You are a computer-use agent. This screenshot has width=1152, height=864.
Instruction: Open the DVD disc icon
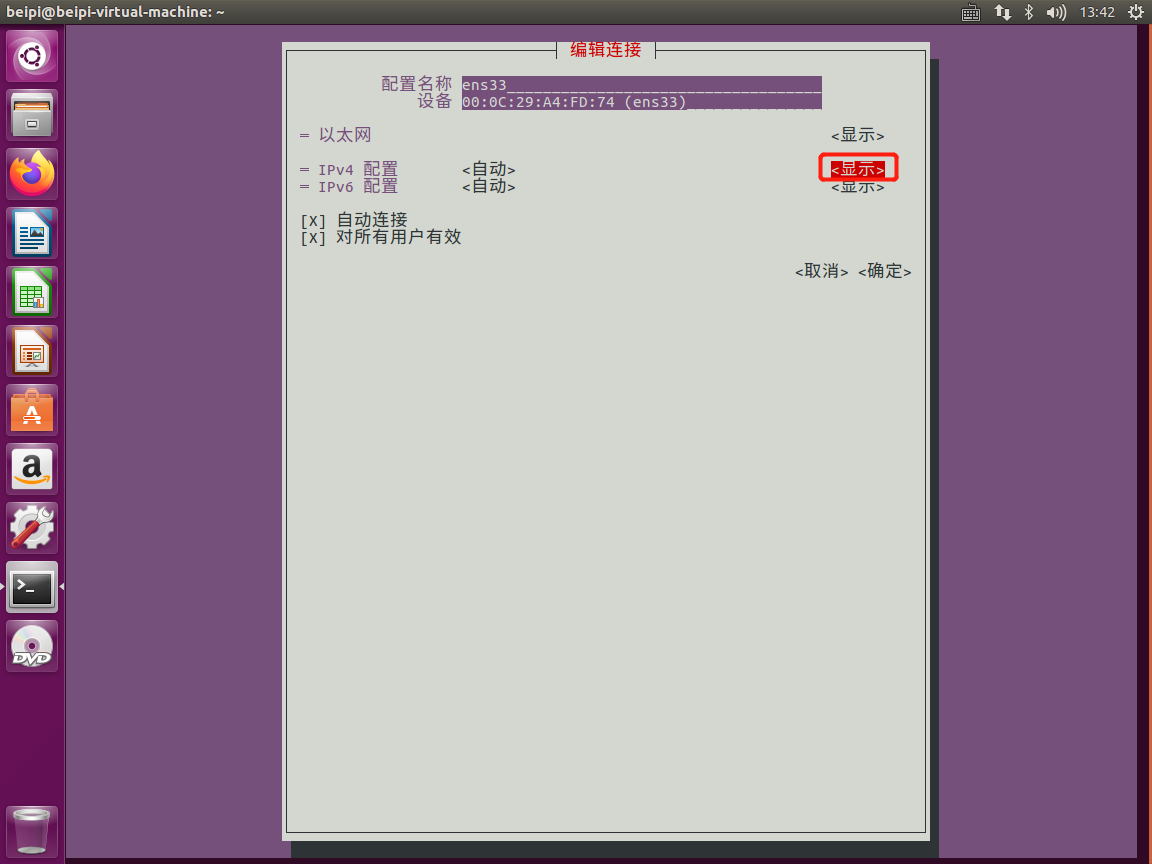(32, 647)
